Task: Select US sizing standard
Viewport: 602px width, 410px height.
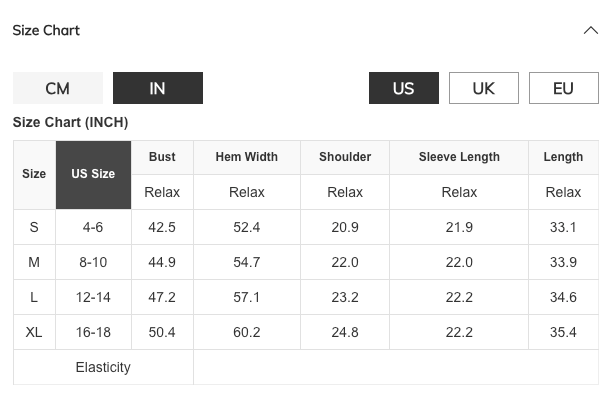Action: [x=403, y=88]
